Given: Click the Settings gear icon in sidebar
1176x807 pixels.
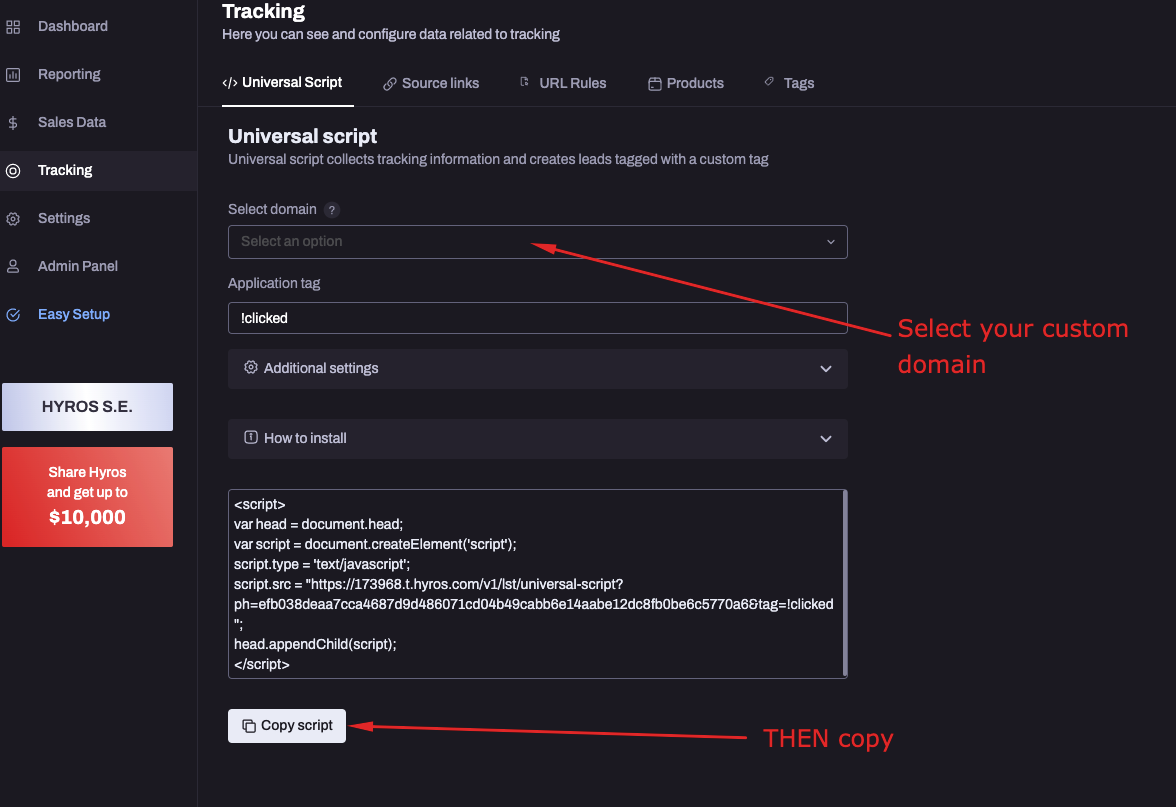Looking at the screenshot, I should point(14,218).
